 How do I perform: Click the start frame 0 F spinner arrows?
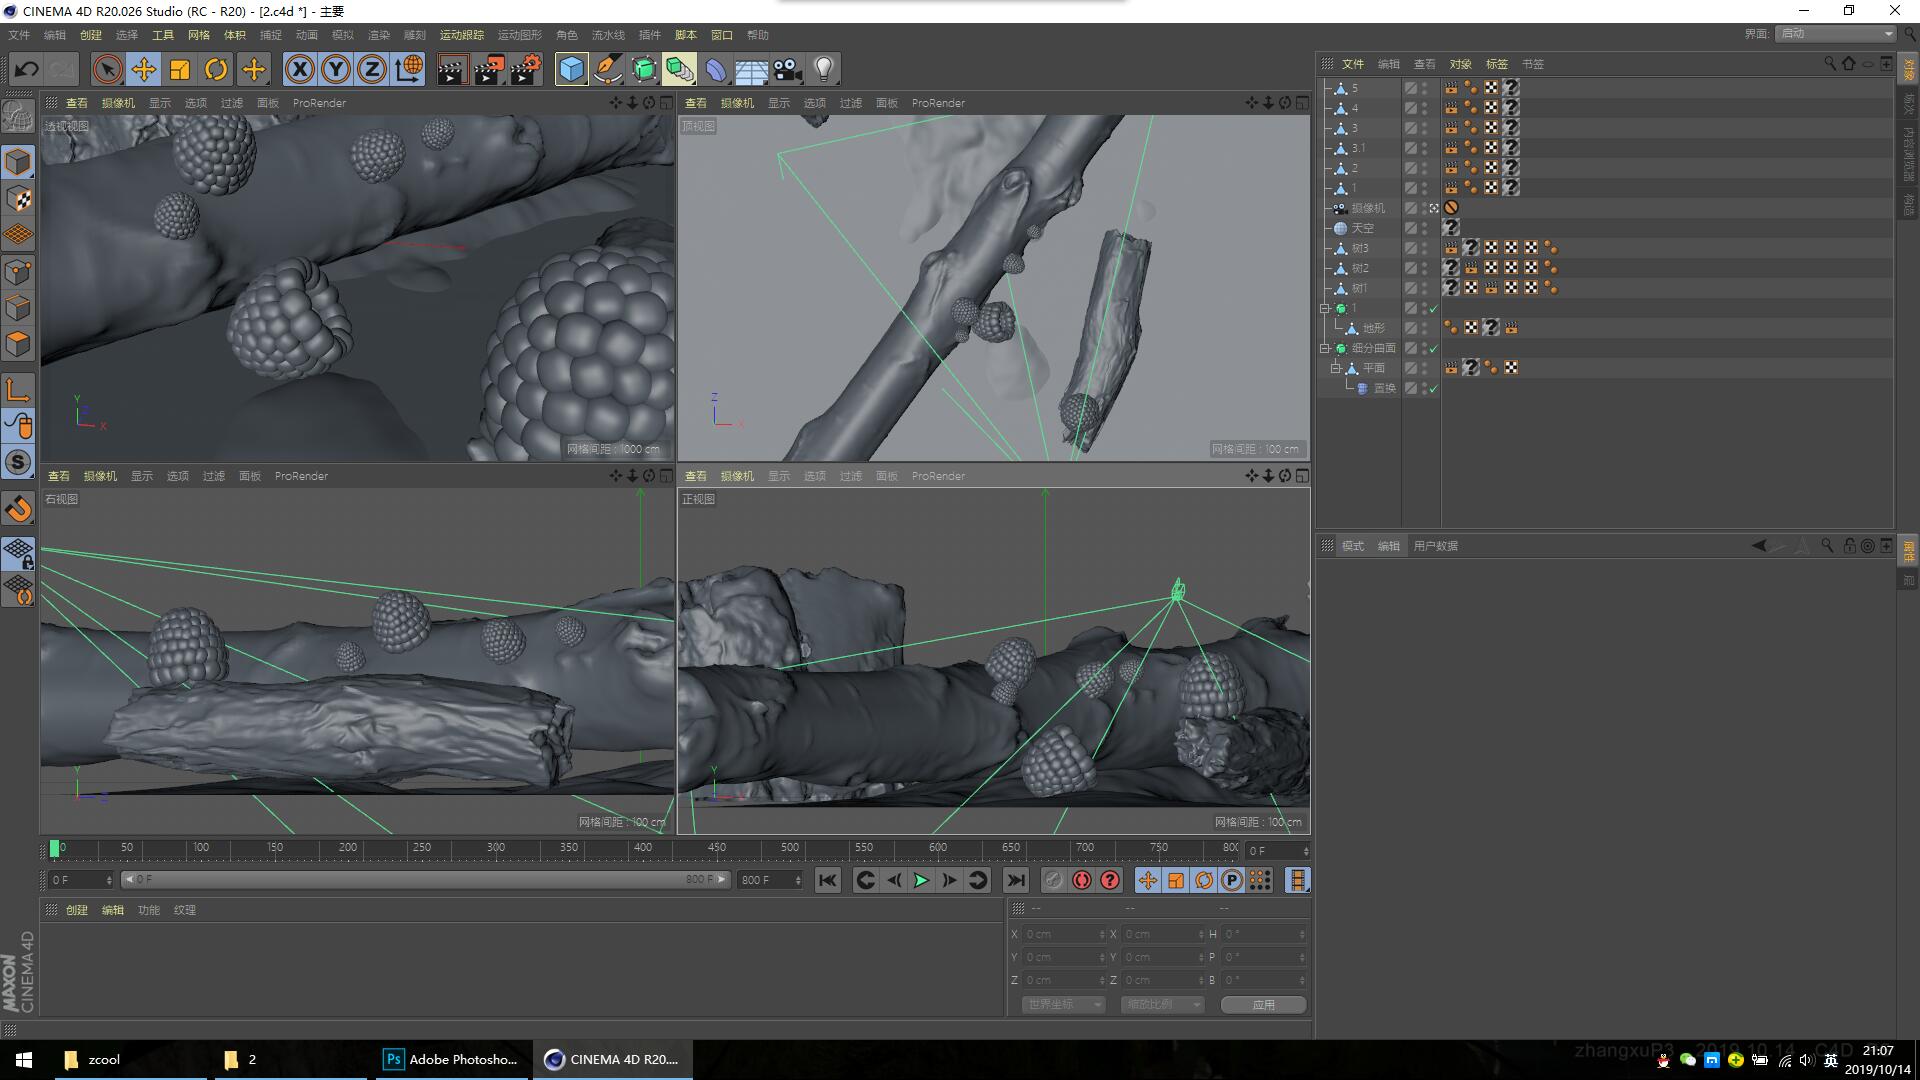(x=108, y=880)
